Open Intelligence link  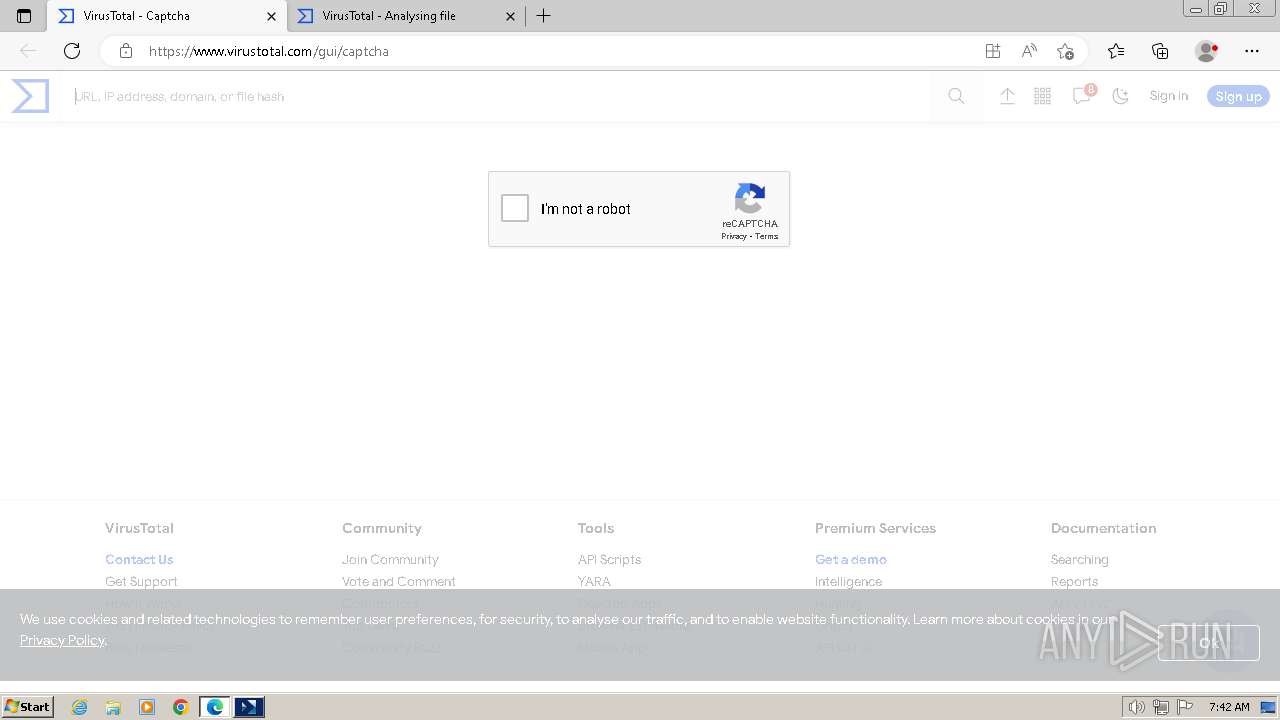[x=848, y=581]
